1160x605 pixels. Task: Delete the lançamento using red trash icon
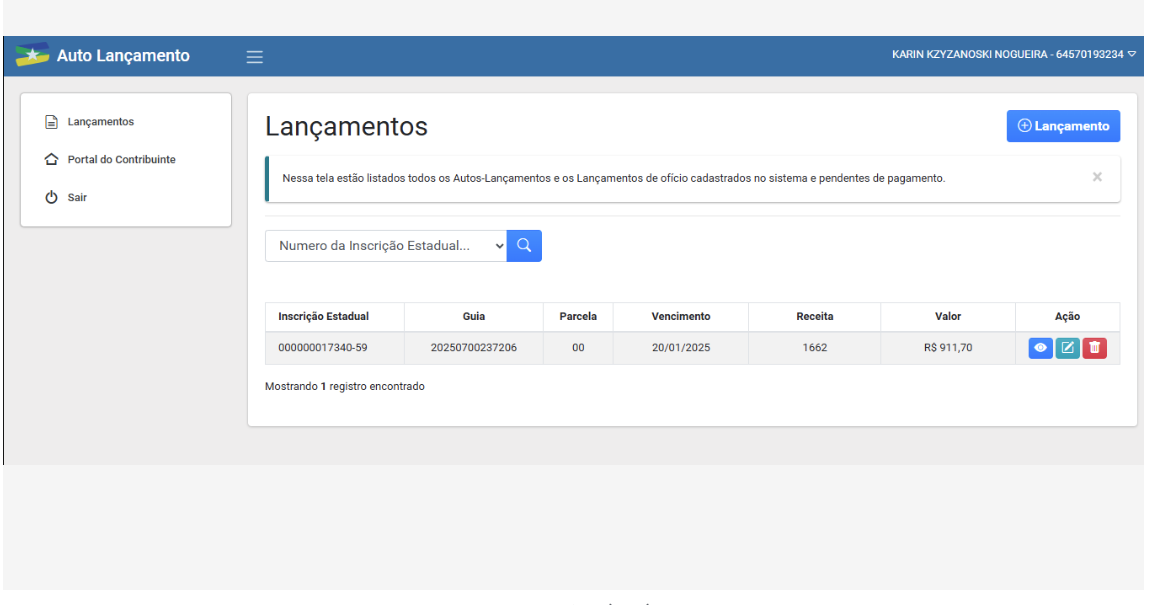click(x=1094, y=348)
